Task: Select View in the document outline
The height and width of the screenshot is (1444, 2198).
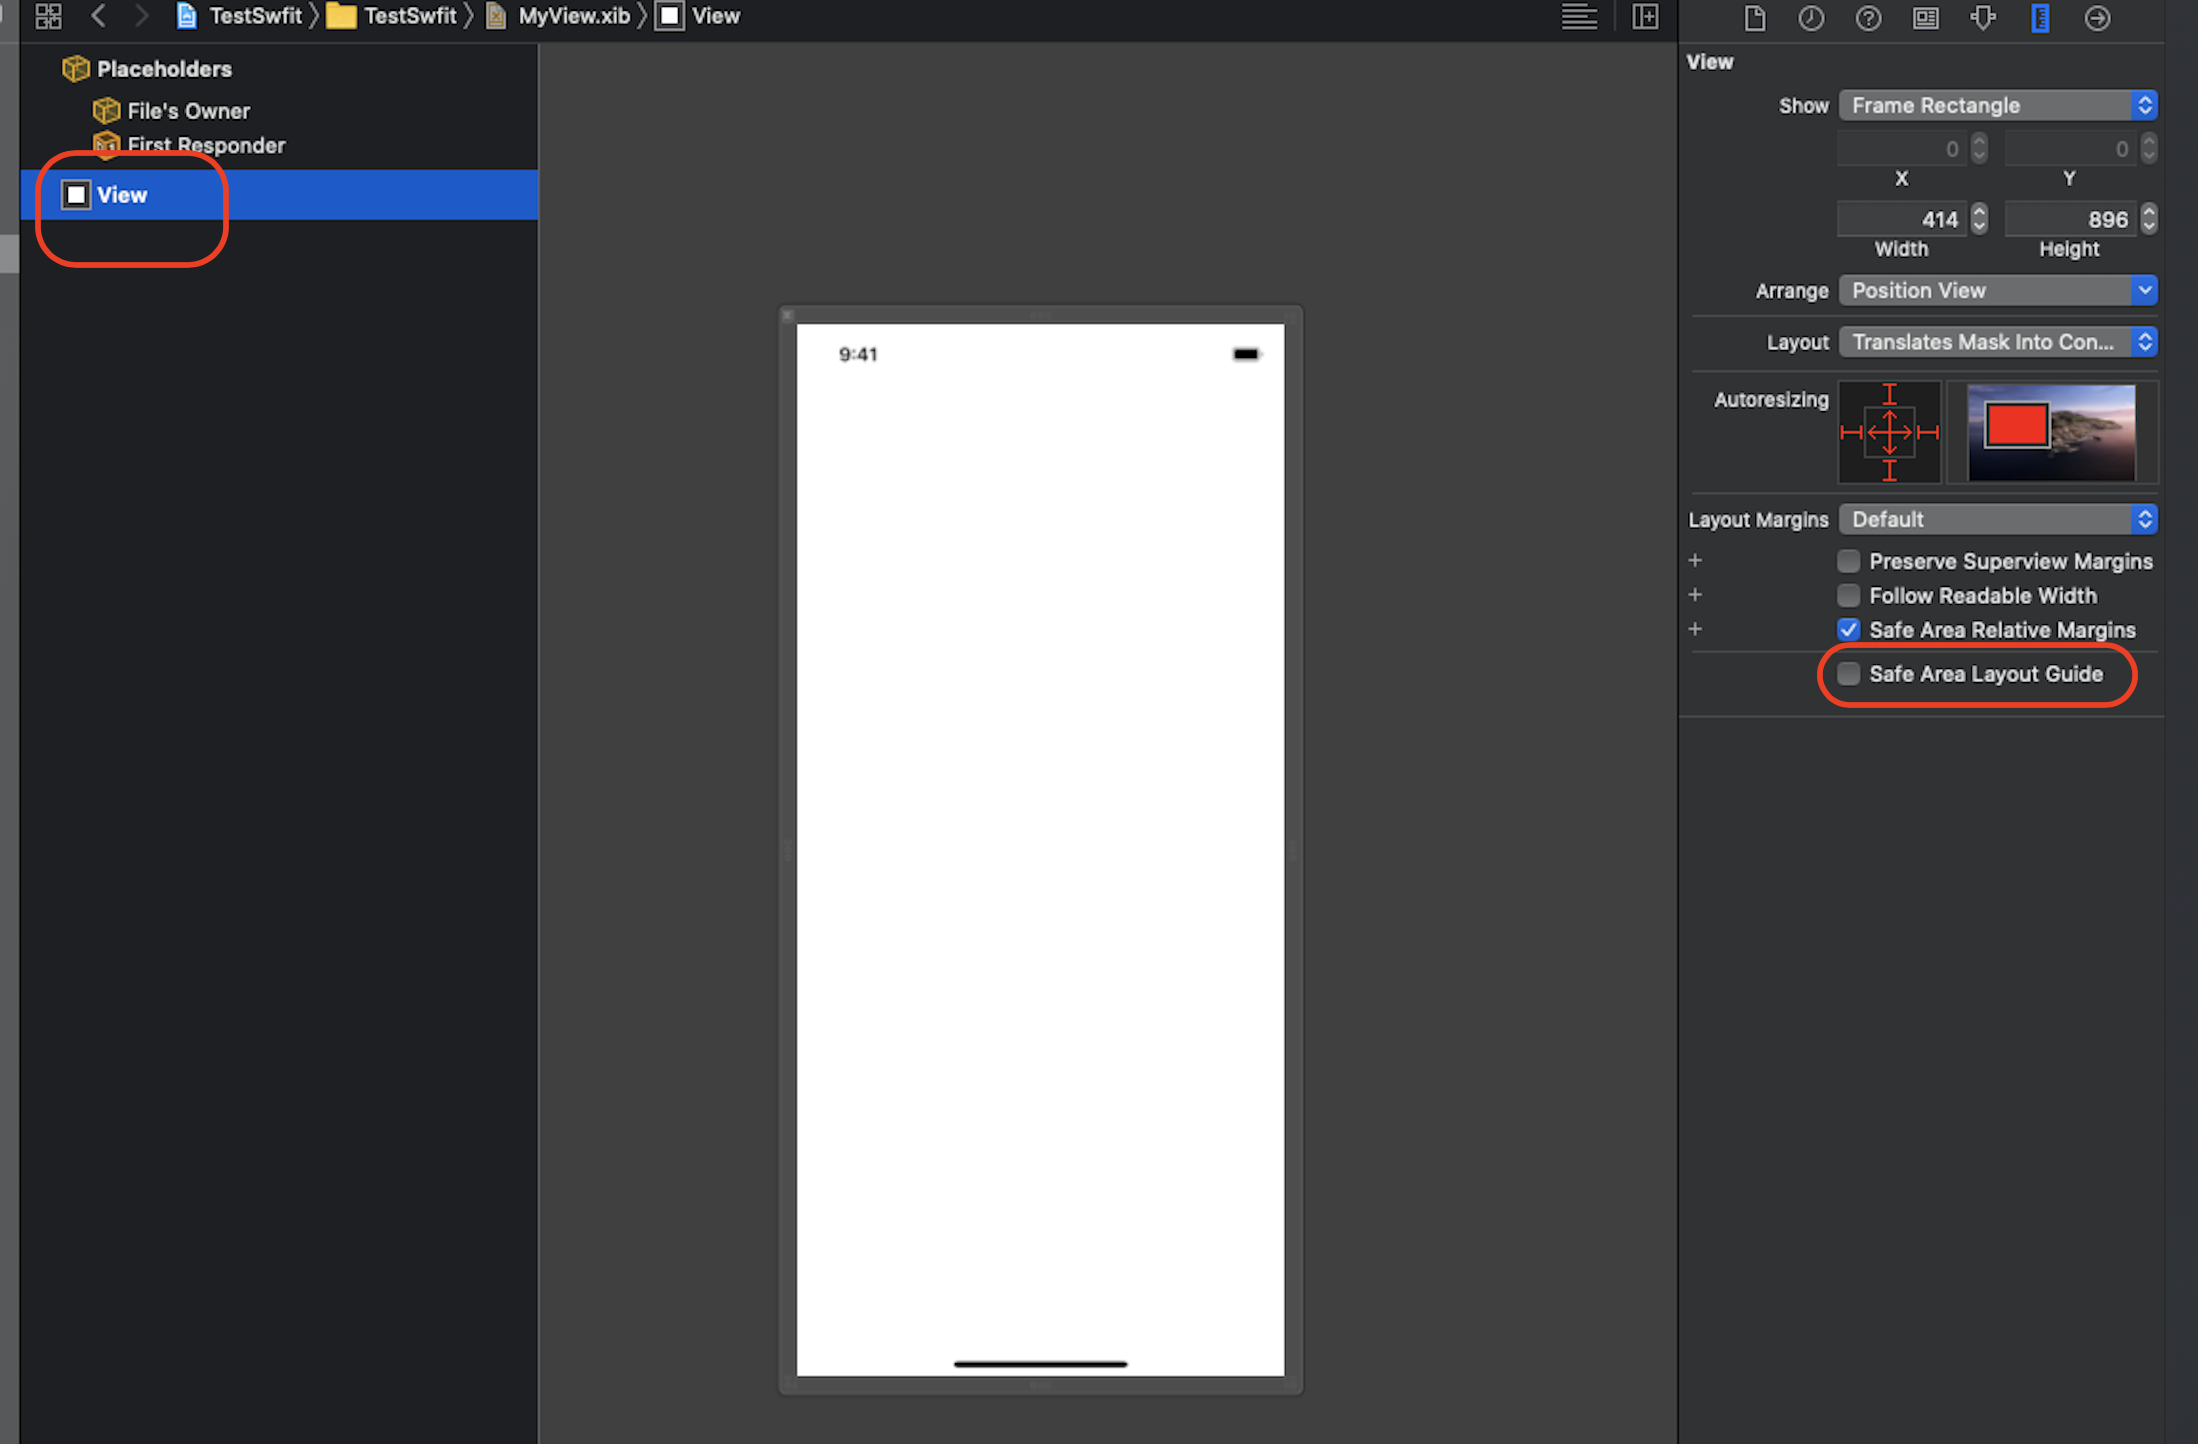Action: [x=121, y=195]
